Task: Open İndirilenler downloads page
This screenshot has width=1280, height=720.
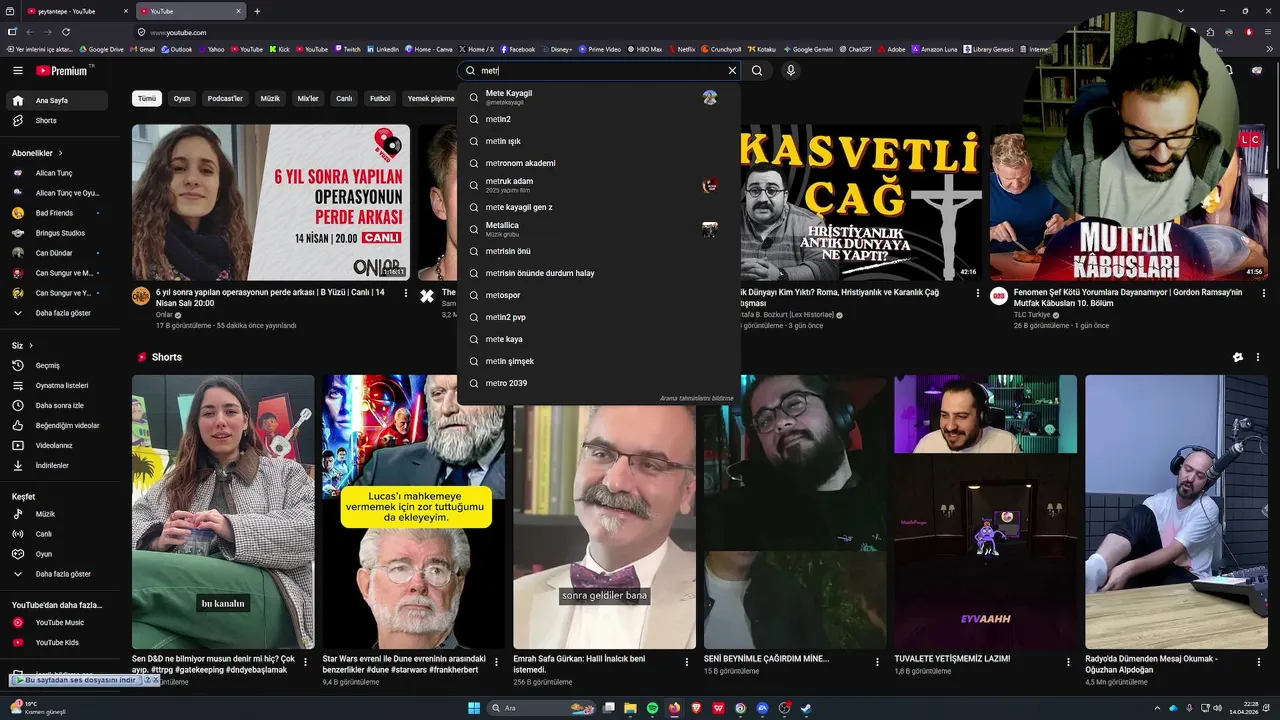Action: coord(59,465)
